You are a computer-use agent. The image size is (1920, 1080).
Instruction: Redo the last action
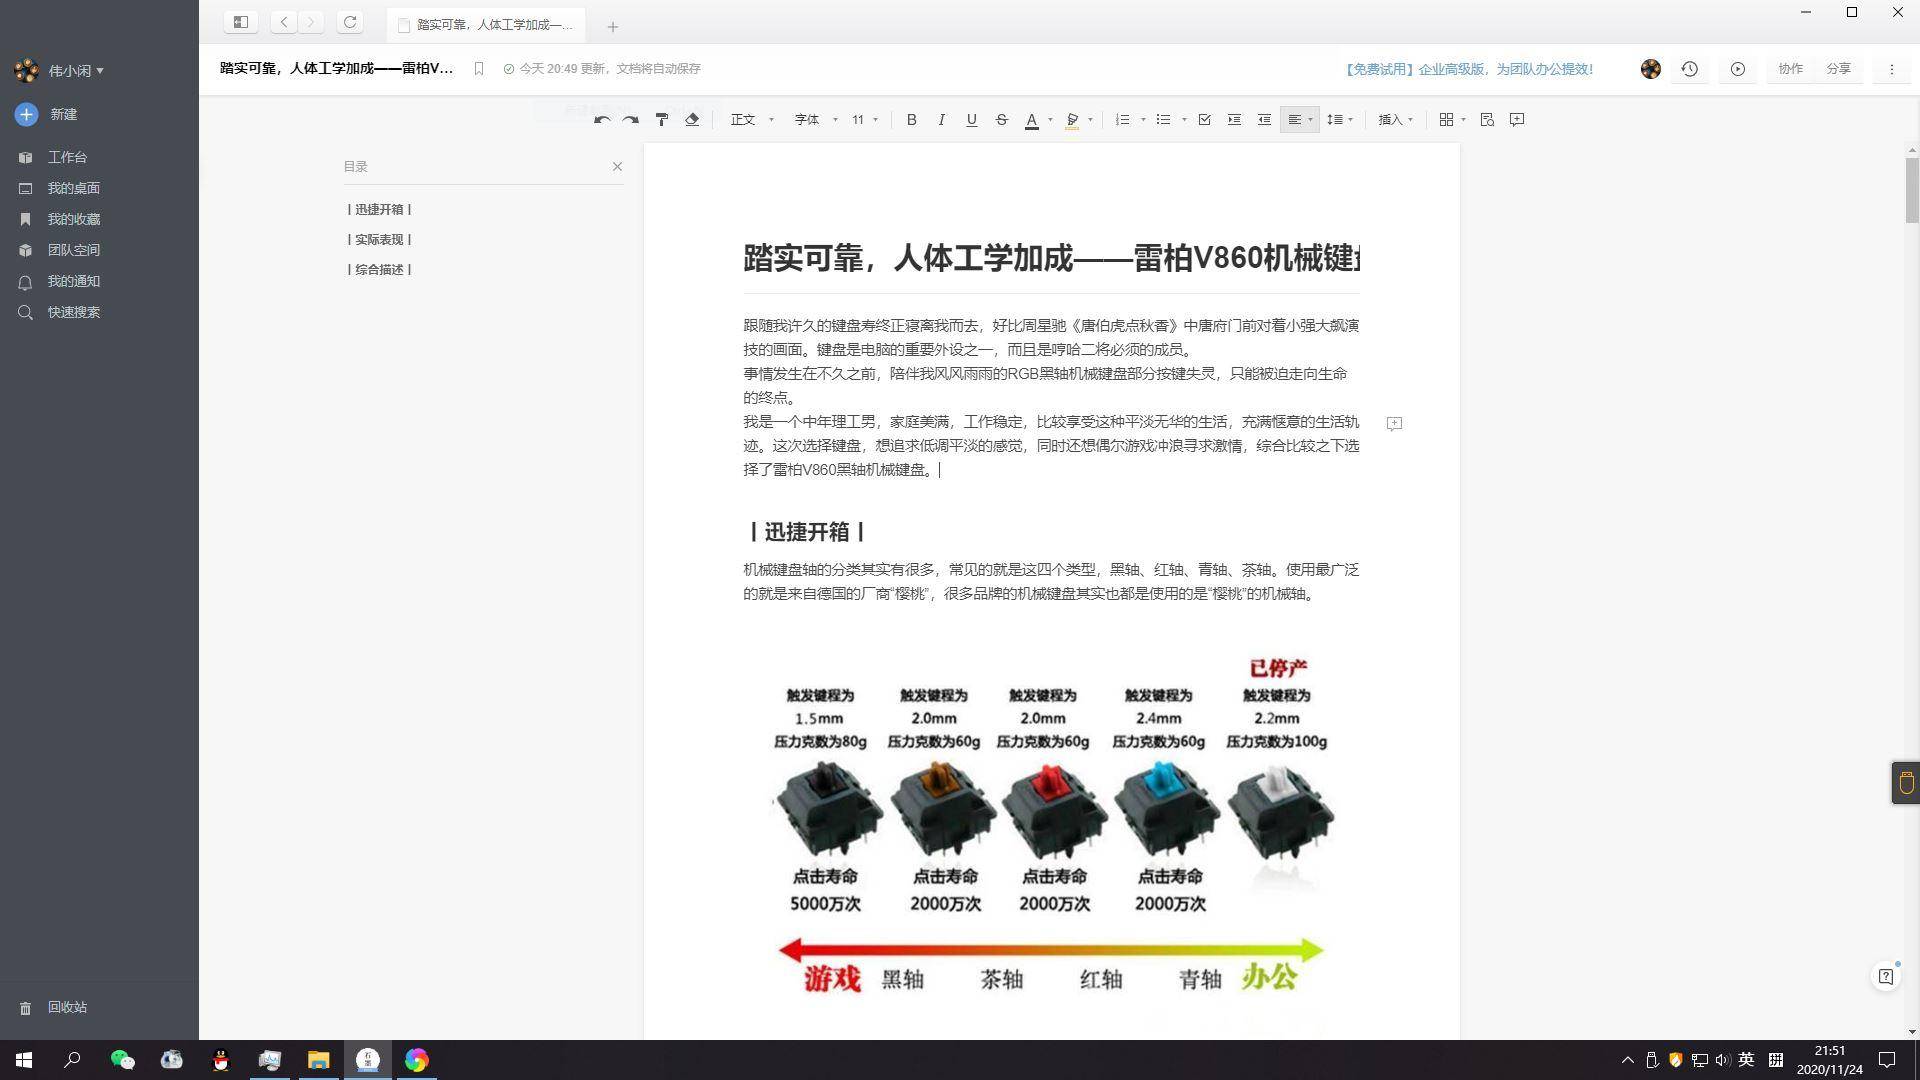pyautogui.click(x=631, y=120)
